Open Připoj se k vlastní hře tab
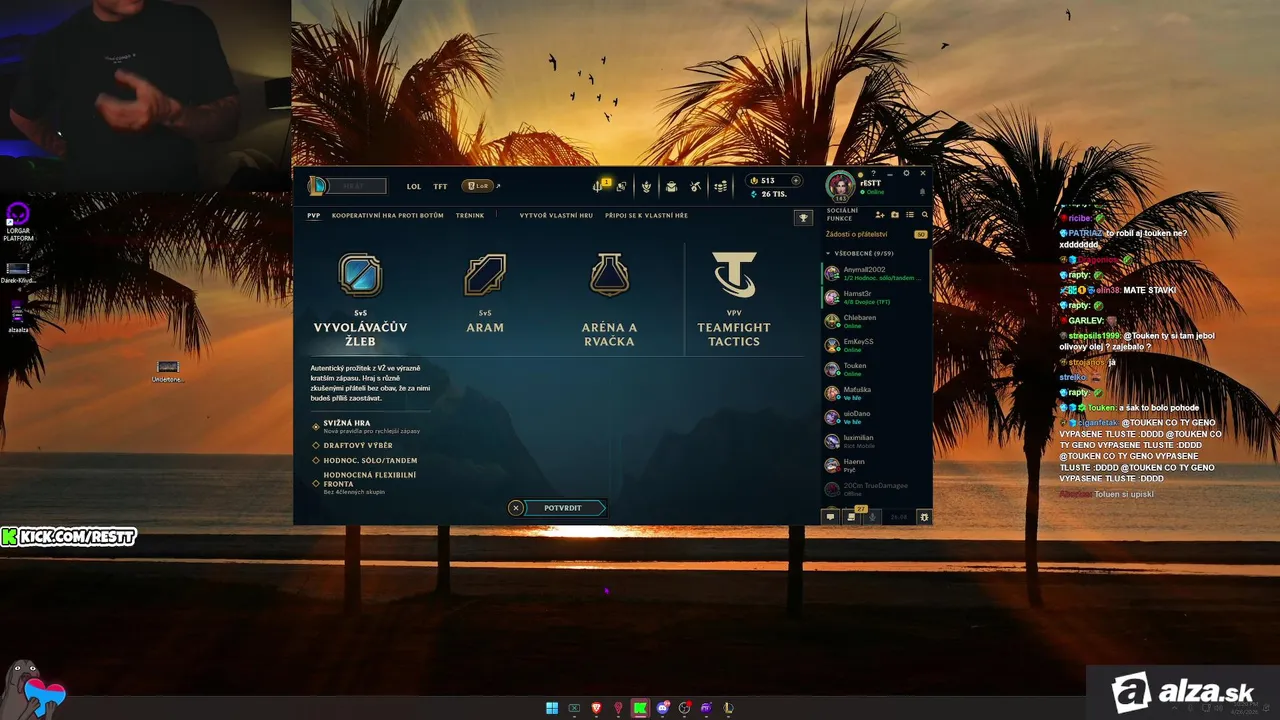The height and width of the screenshot is (720, 1280). click(x=646, y=215)
